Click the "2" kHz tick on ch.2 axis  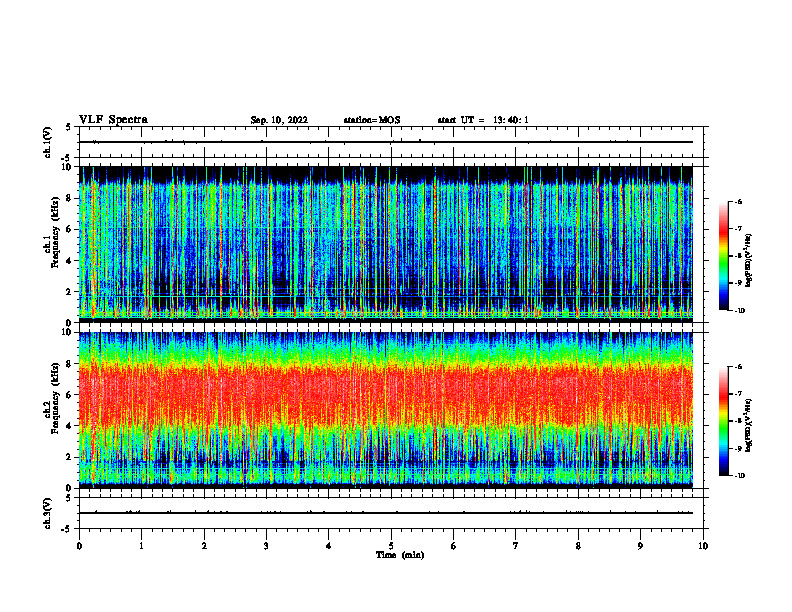[x=70, y=457]
